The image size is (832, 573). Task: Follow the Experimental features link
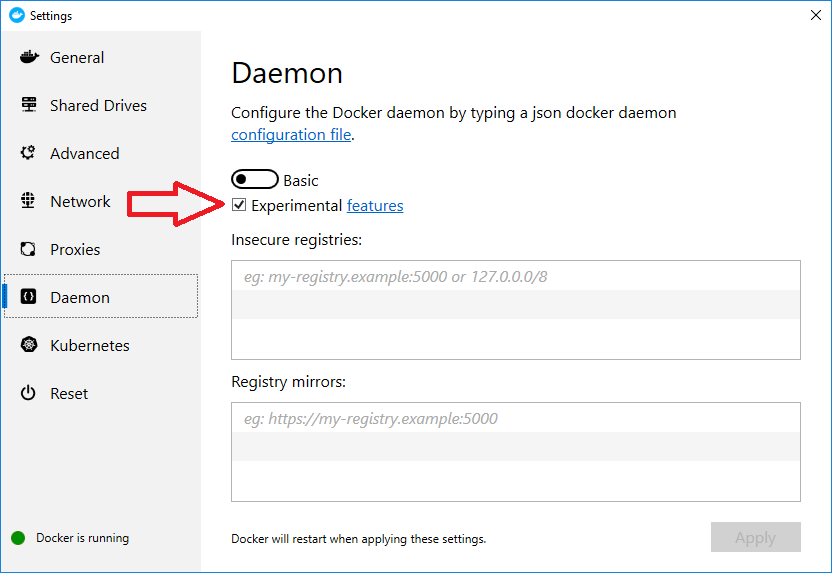tap(375, 206)
